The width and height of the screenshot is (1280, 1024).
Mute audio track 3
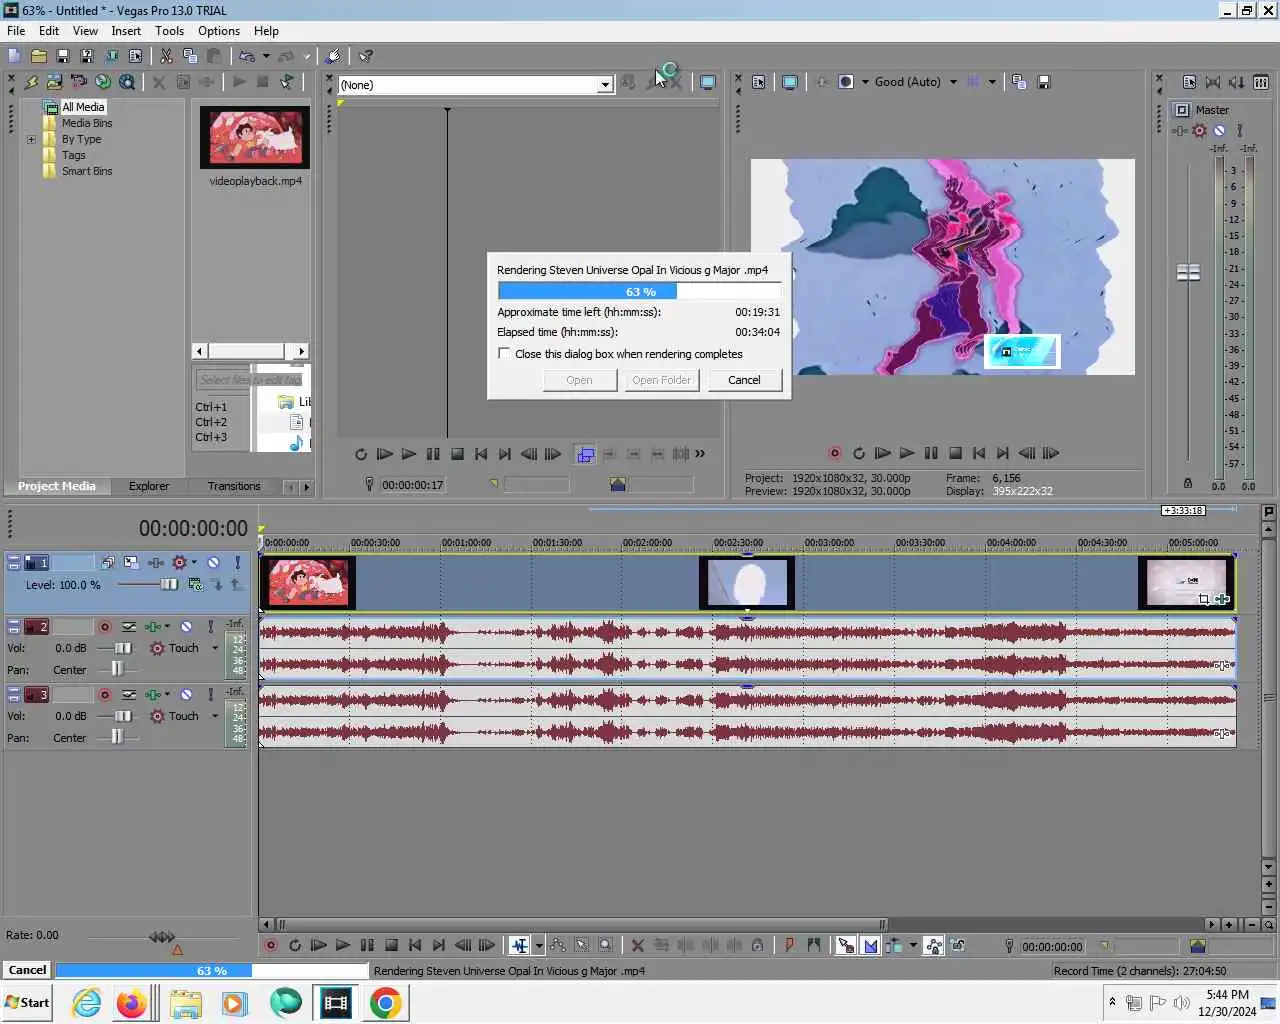[x=186, y=695]
